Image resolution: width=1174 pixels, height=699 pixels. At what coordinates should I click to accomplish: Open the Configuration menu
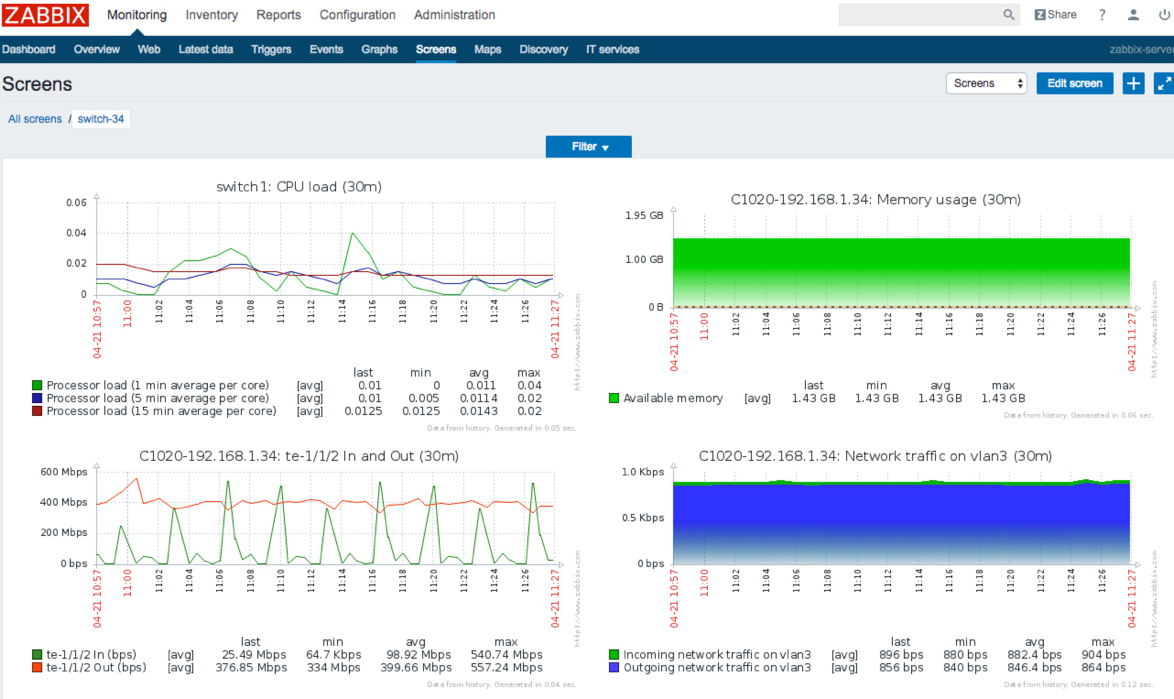pos(357,15)
